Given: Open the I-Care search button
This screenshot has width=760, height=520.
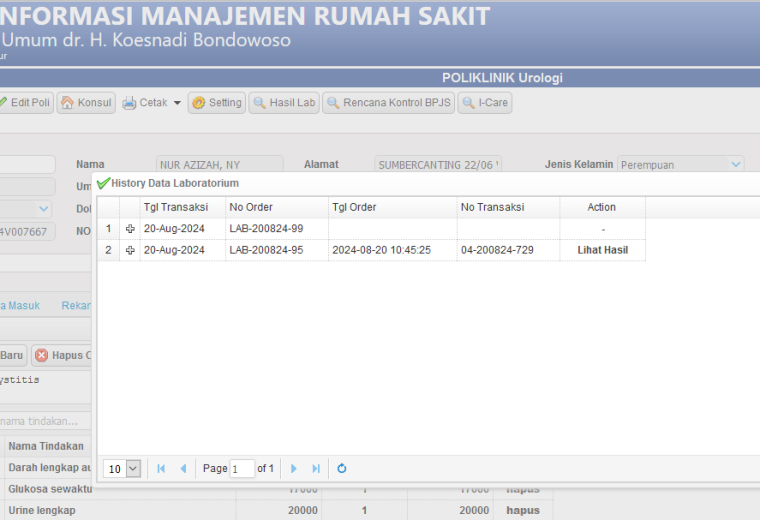Looking at the screenshot, I should pos(485,103).
